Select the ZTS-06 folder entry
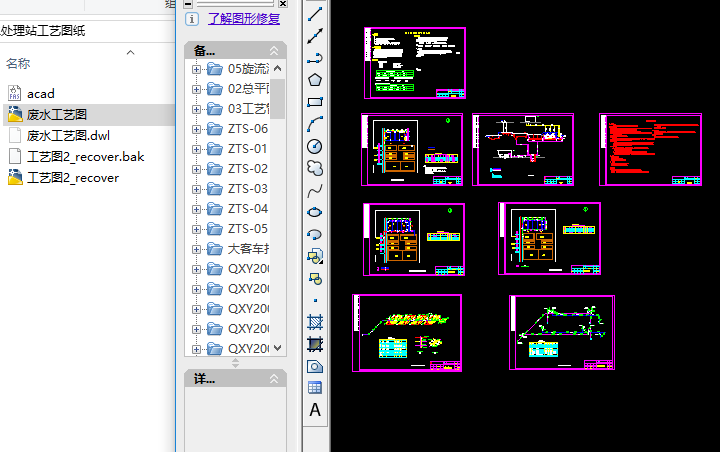The width and height of the screenshot is (720, 452). pos(237,129)
